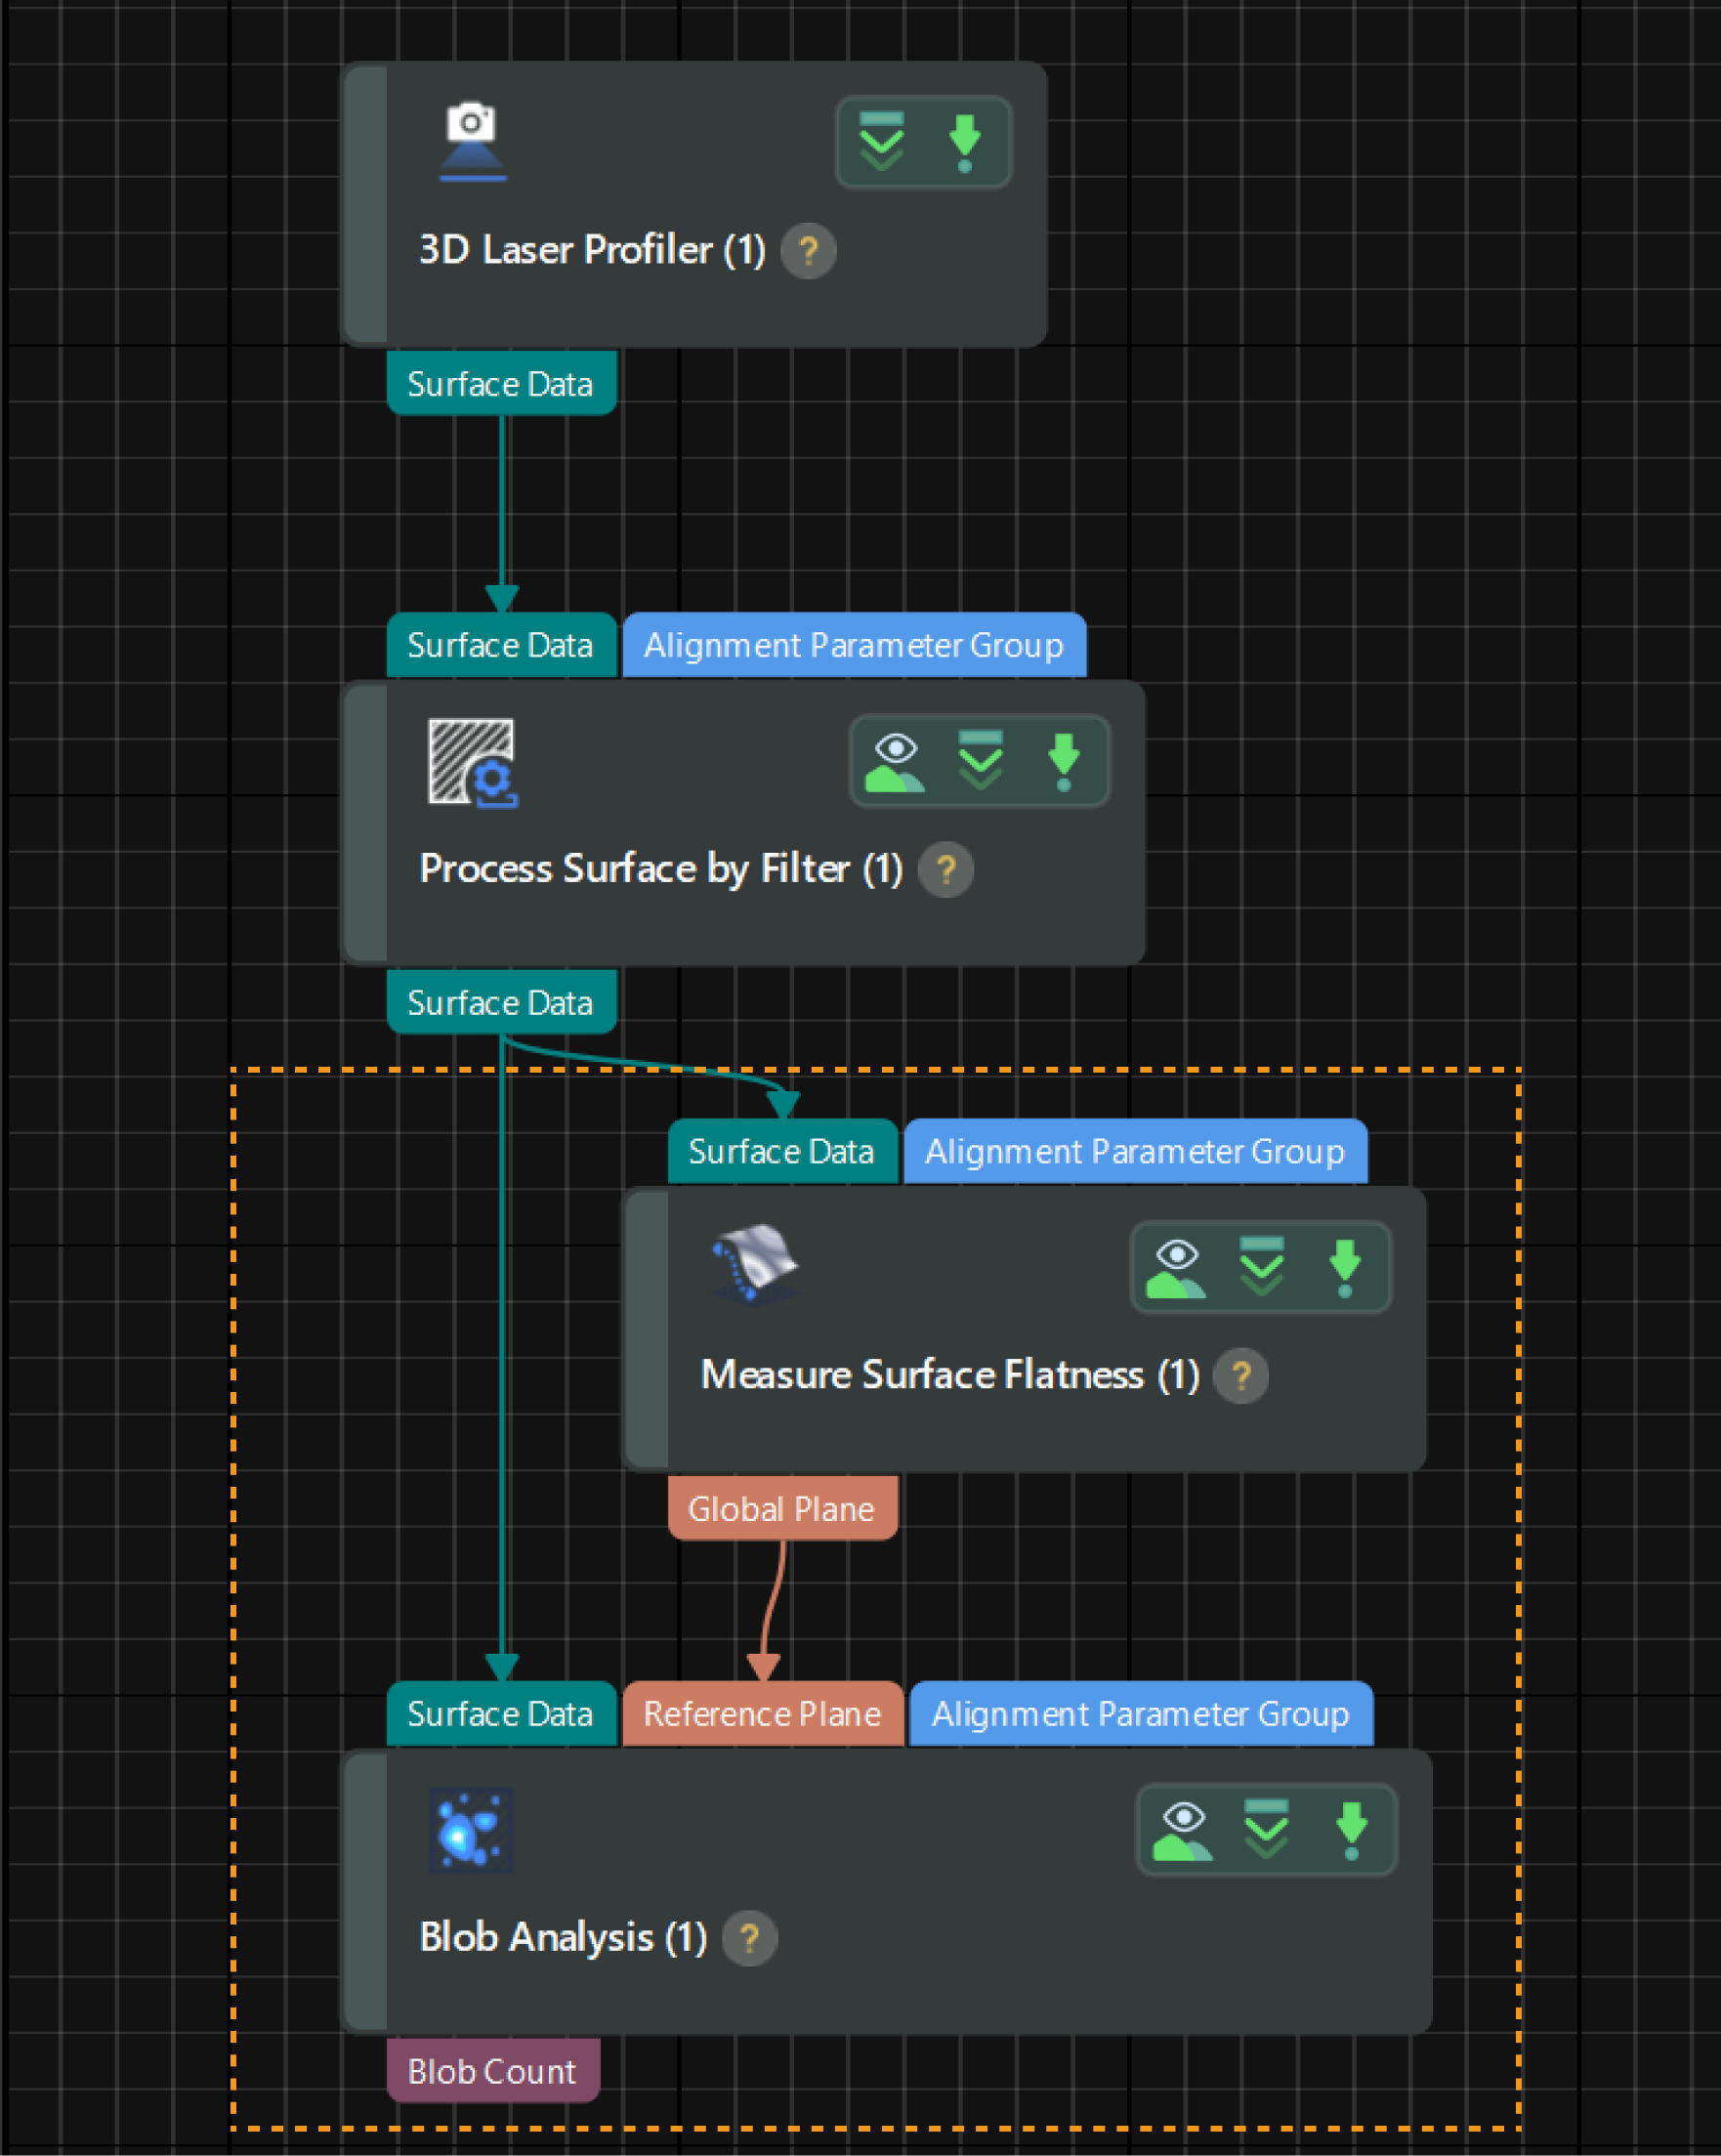This screenshot has width=1721, height=2156.
Task: Click the 3D Laser Profiler camera icon
Action: 472,141
